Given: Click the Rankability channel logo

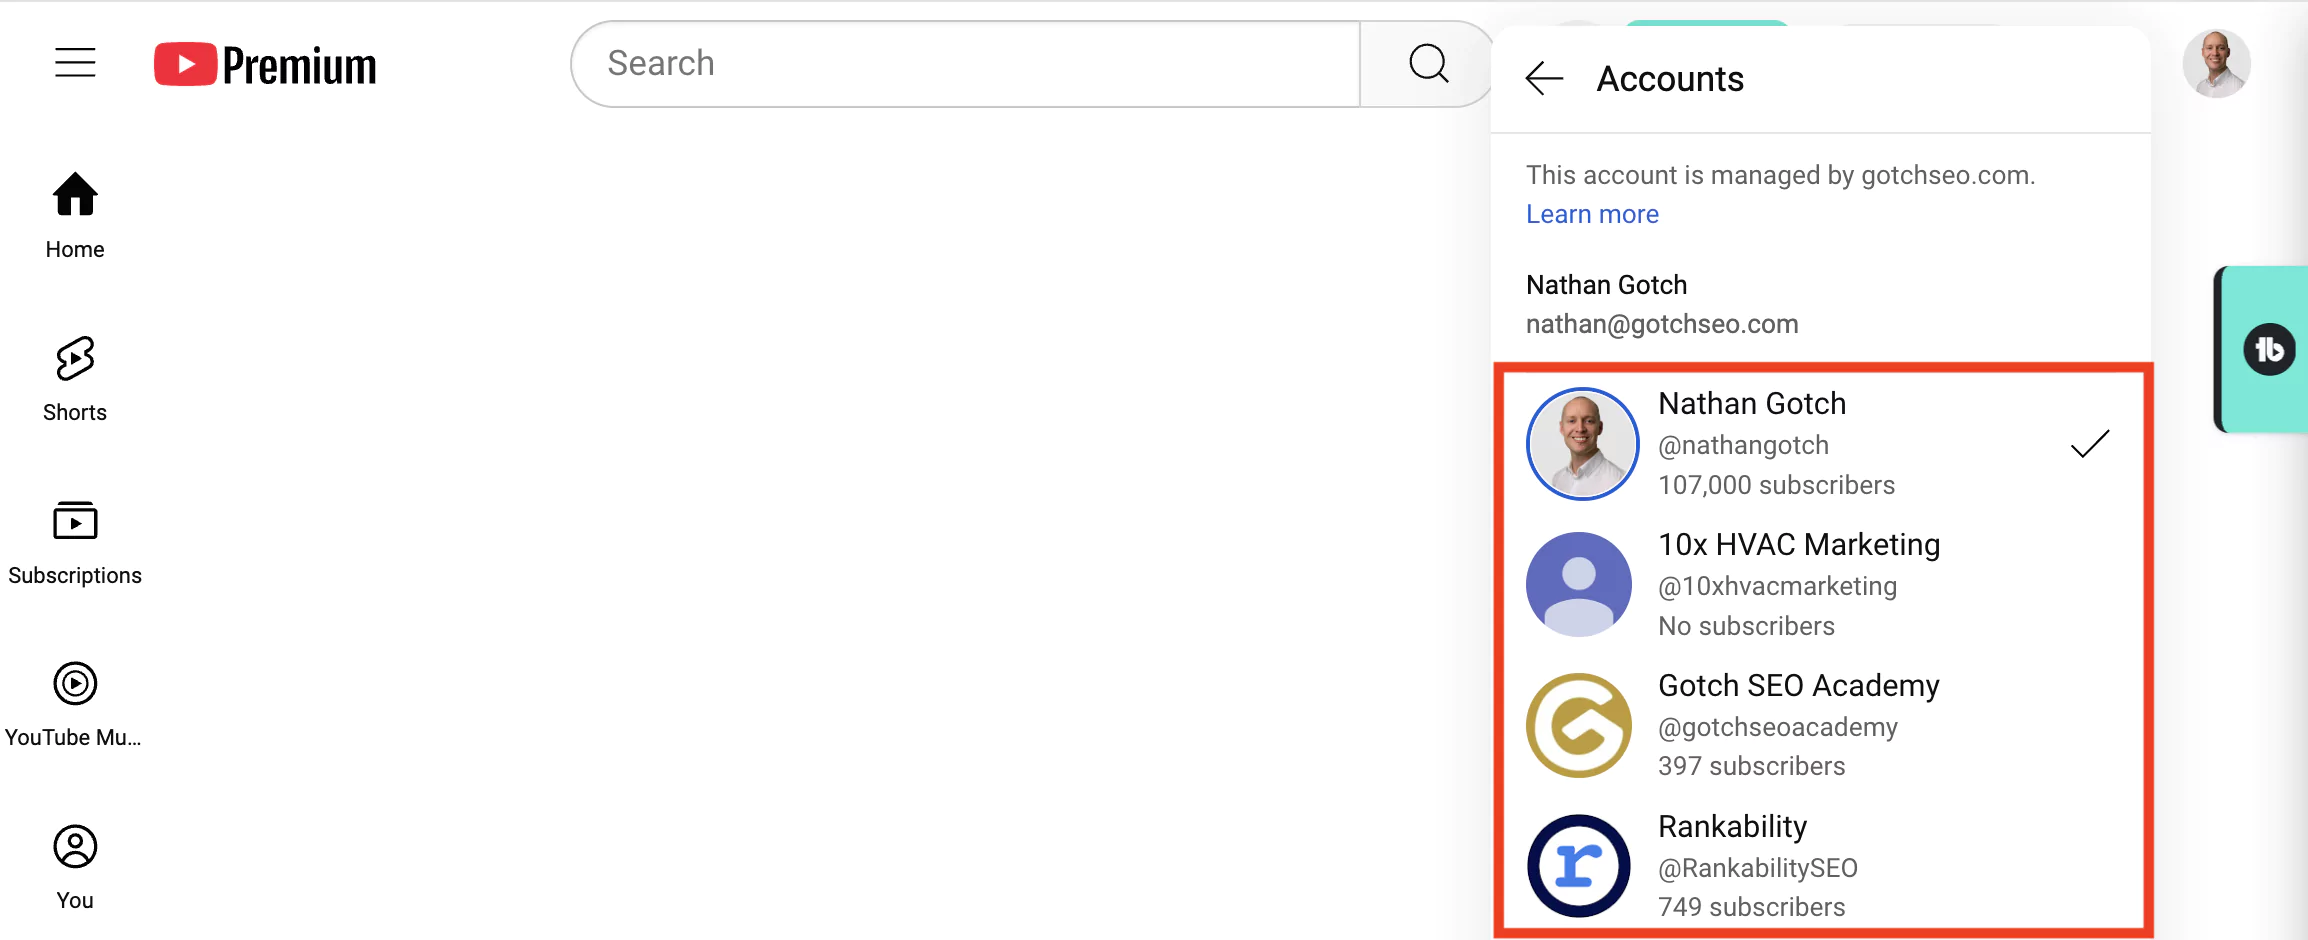Looking at the screenshot, I should coord(1579,866).
